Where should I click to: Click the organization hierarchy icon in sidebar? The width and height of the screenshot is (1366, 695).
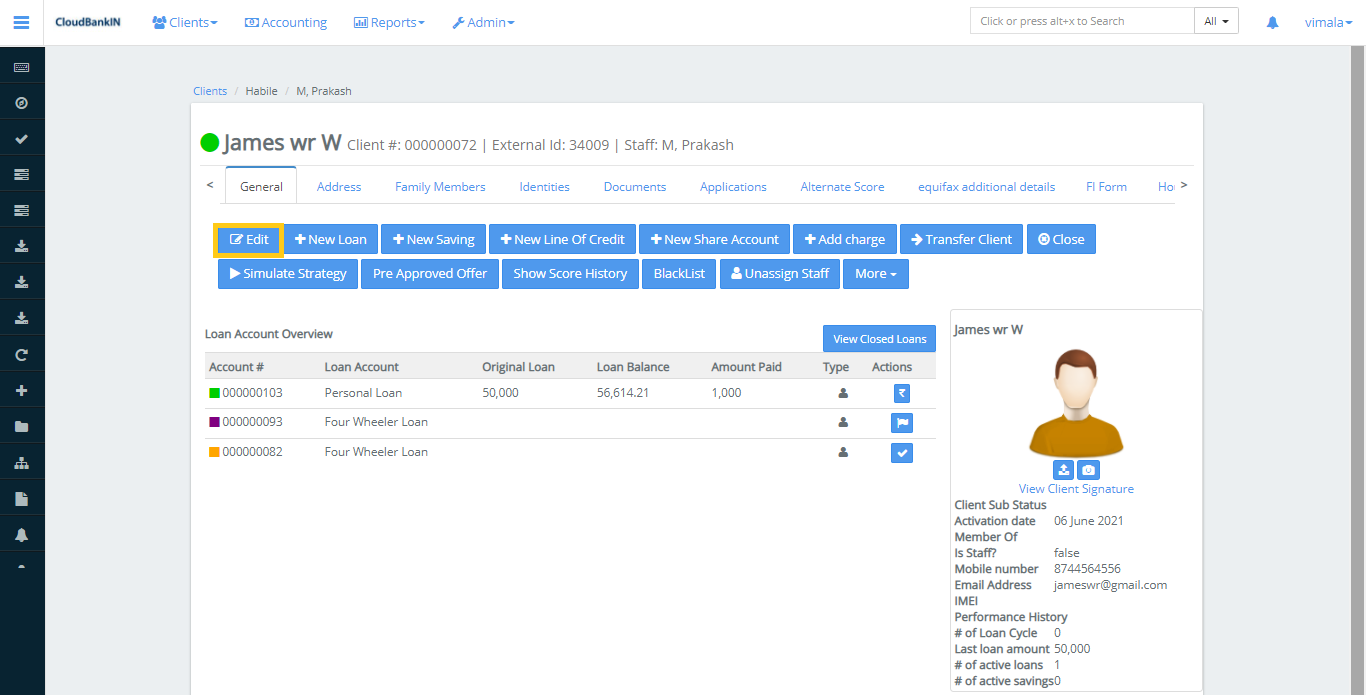(x=21, y=463)
